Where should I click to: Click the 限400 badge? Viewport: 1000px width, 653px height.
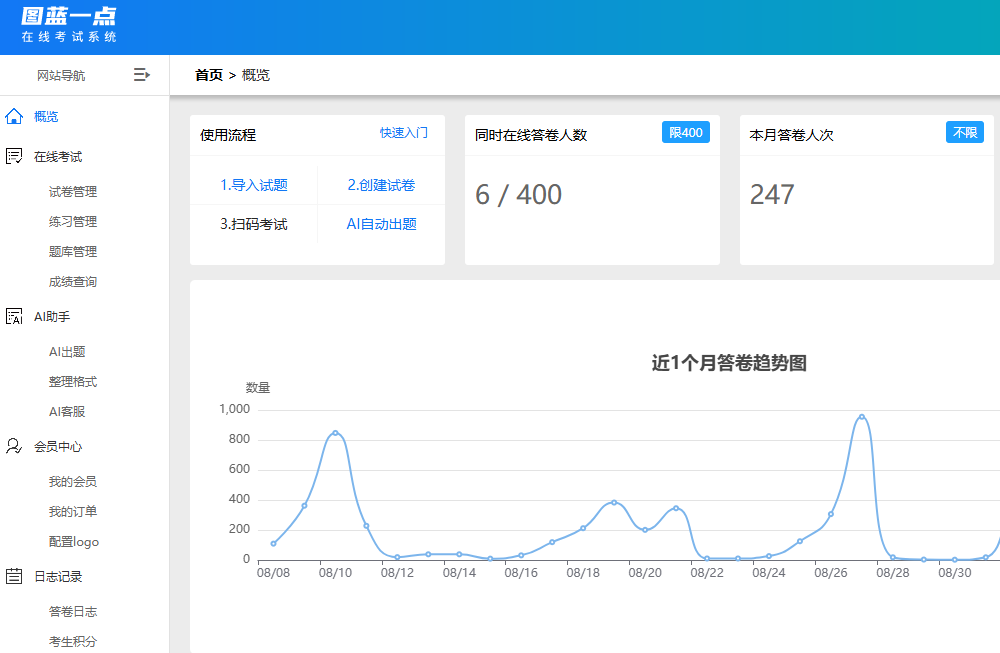coord(686,133)
